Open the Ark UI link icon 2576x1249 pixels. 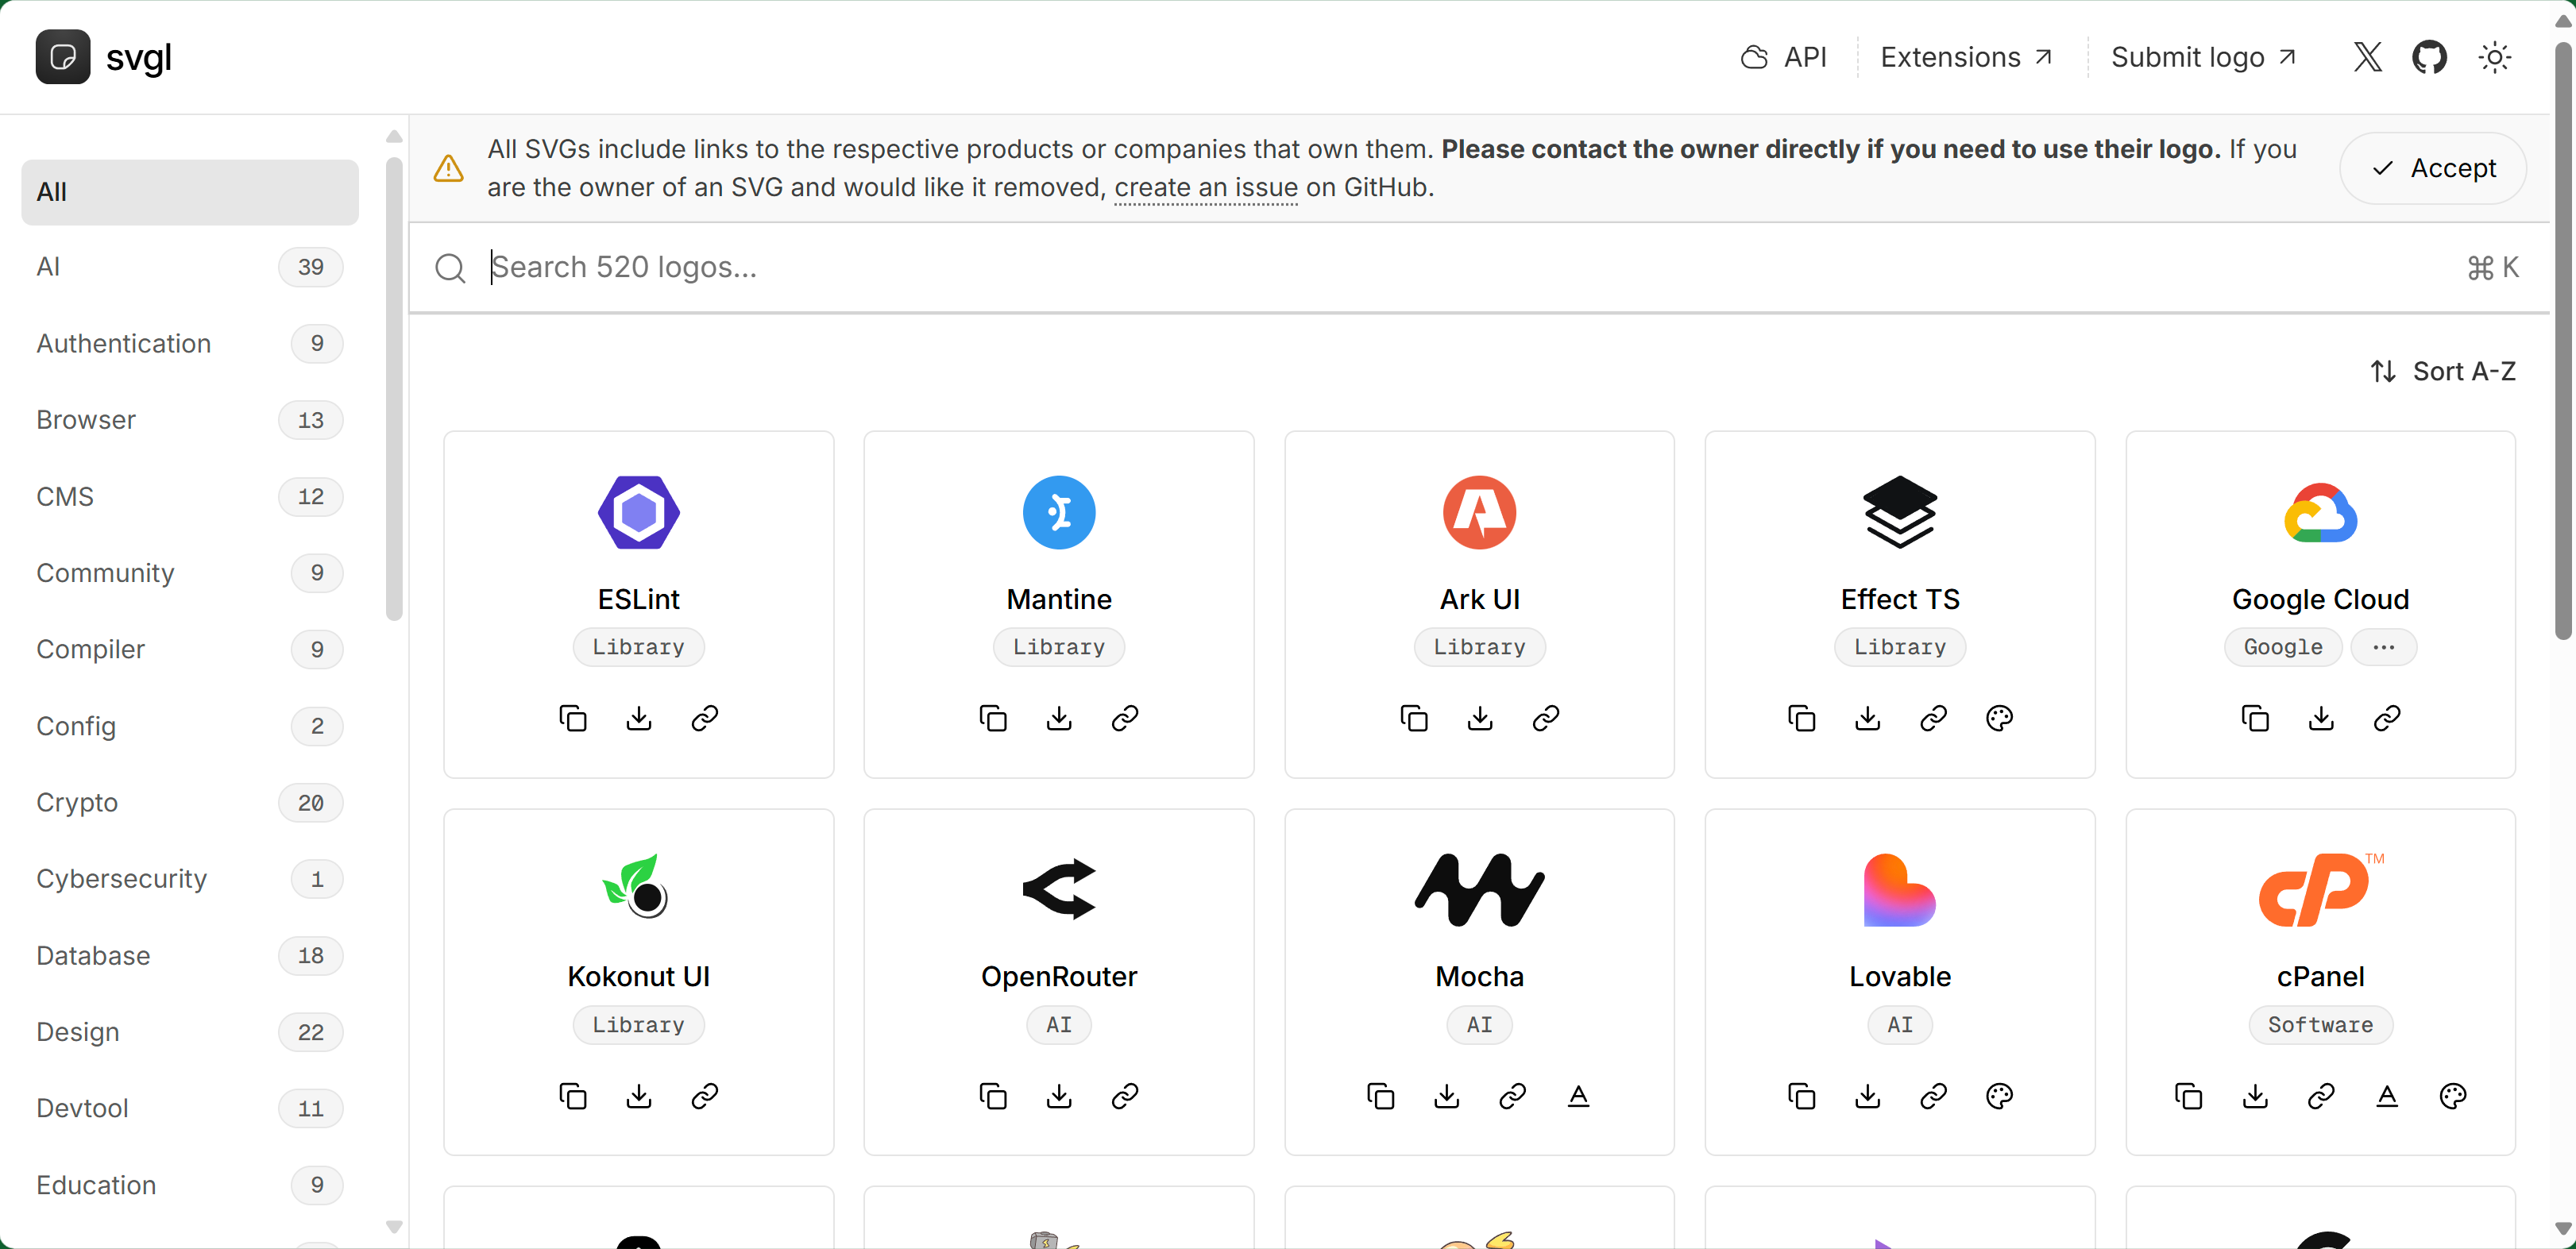tap(1546, 718)
